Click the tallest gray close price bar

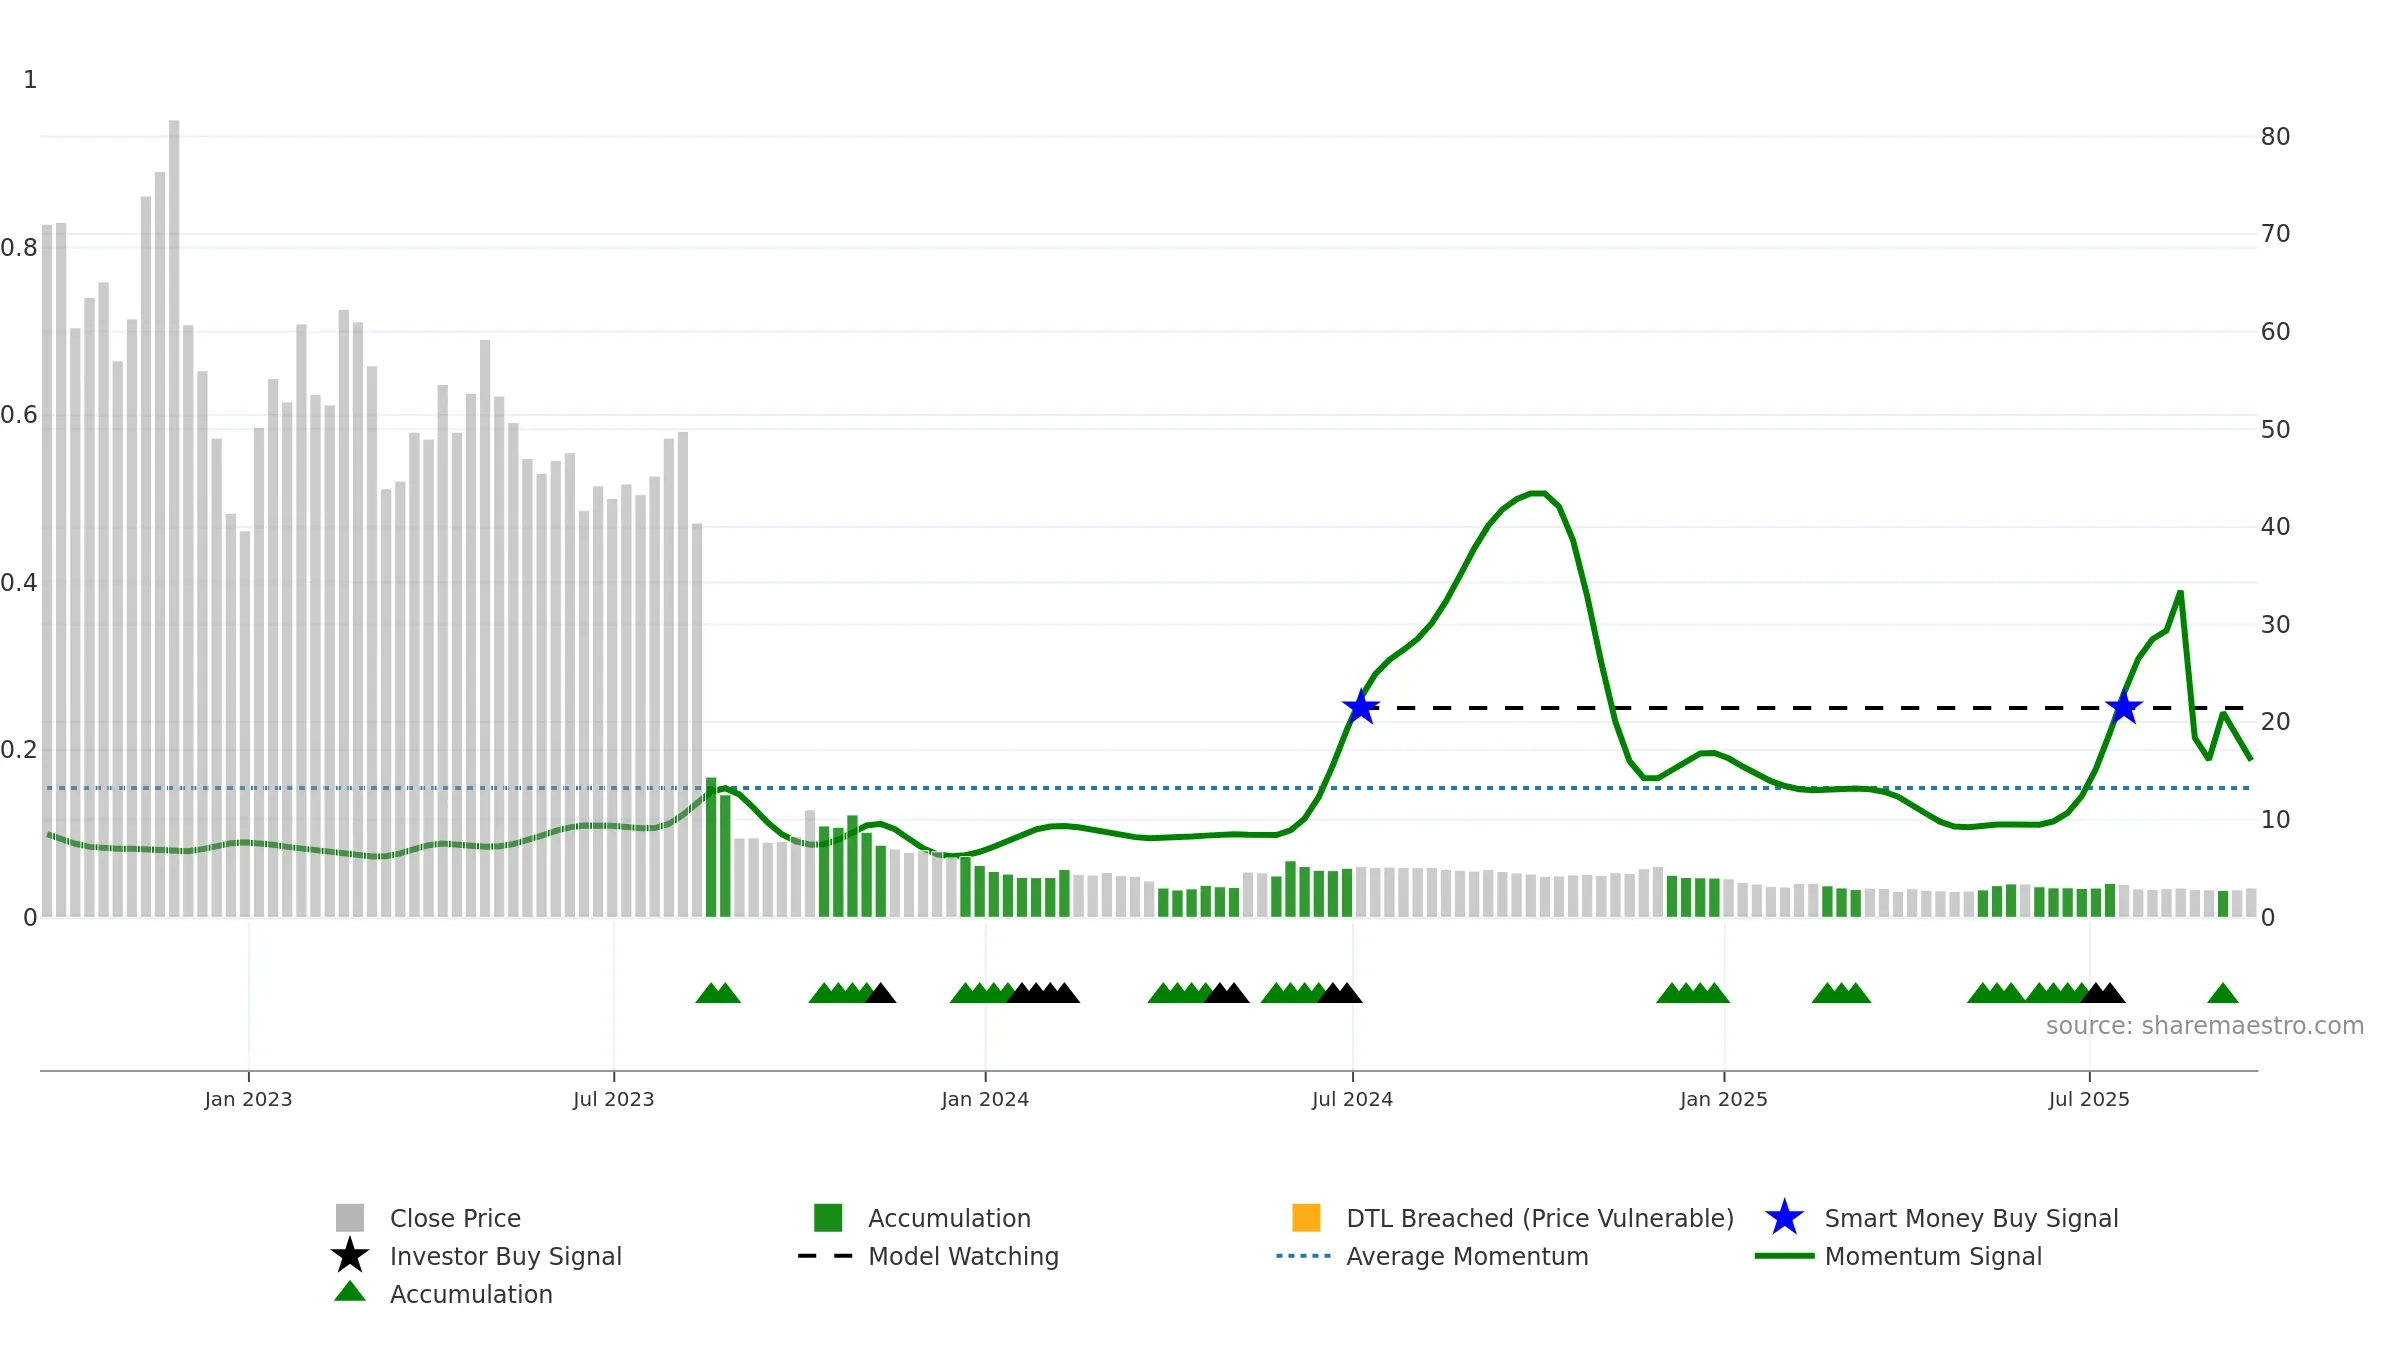(x=174, y=518)
